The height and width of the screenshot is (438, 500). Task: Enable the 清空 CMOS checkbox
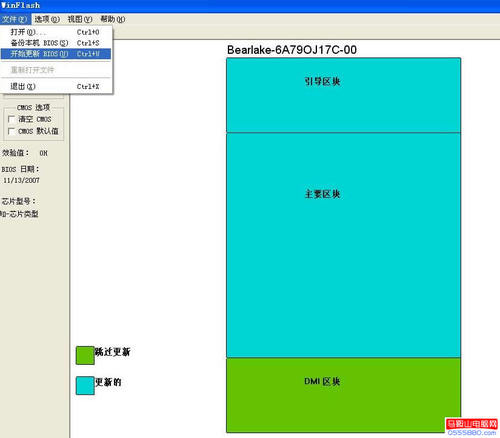point(11,119)
